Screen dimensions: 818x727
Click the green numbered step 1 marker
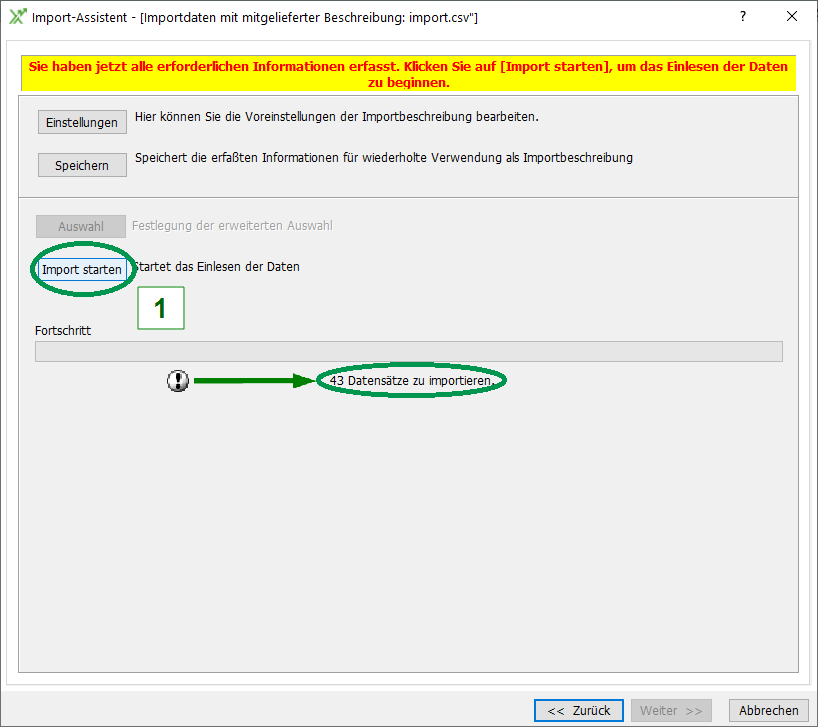(x=160, y=308)
